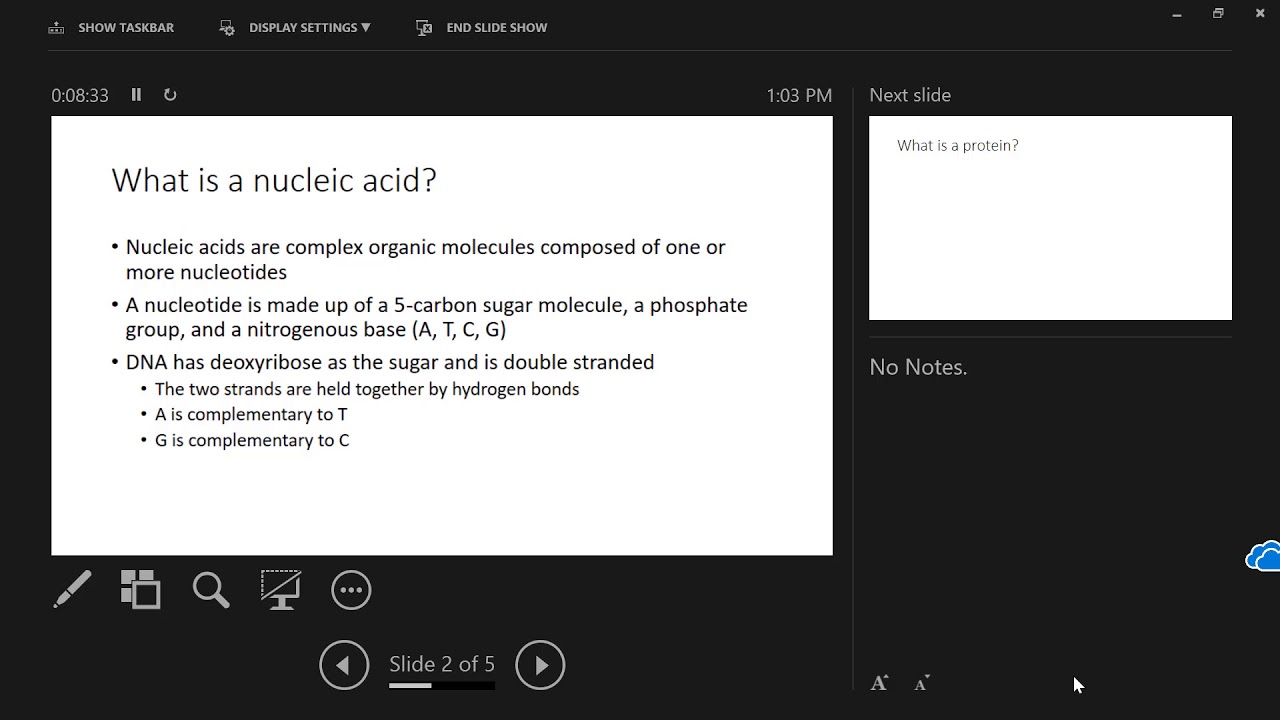The image size is (1280, 720).
Task: Click Show Taskbar option
Action: point(111,27)
